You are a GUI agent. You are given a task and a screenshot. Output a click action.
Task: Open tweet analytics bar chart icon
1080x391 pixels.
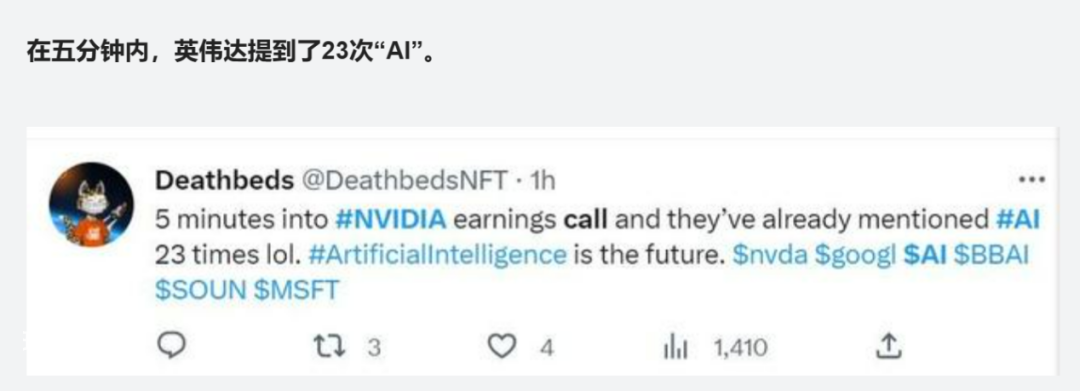point(675,346)
